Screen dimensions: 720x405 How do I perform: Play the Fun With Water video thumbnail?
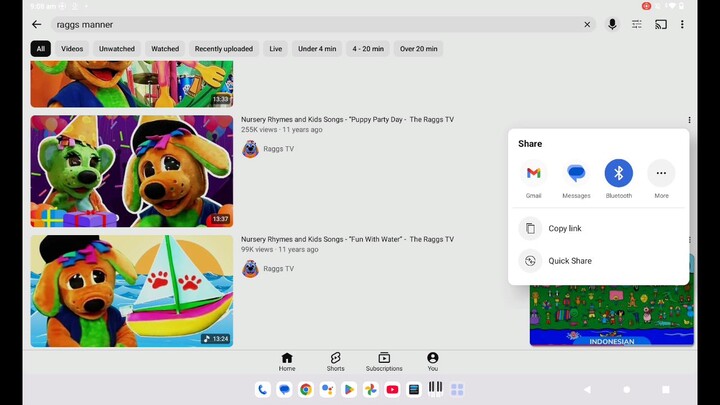coord(131,290)
